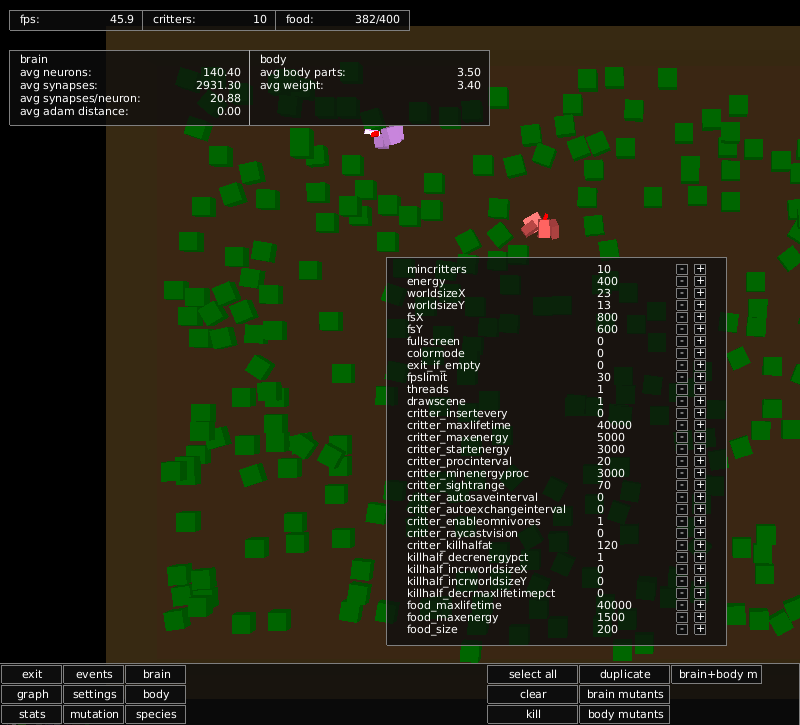
Task: Decrease food_maxlifetime with minus button
Action: click(682, 605)
